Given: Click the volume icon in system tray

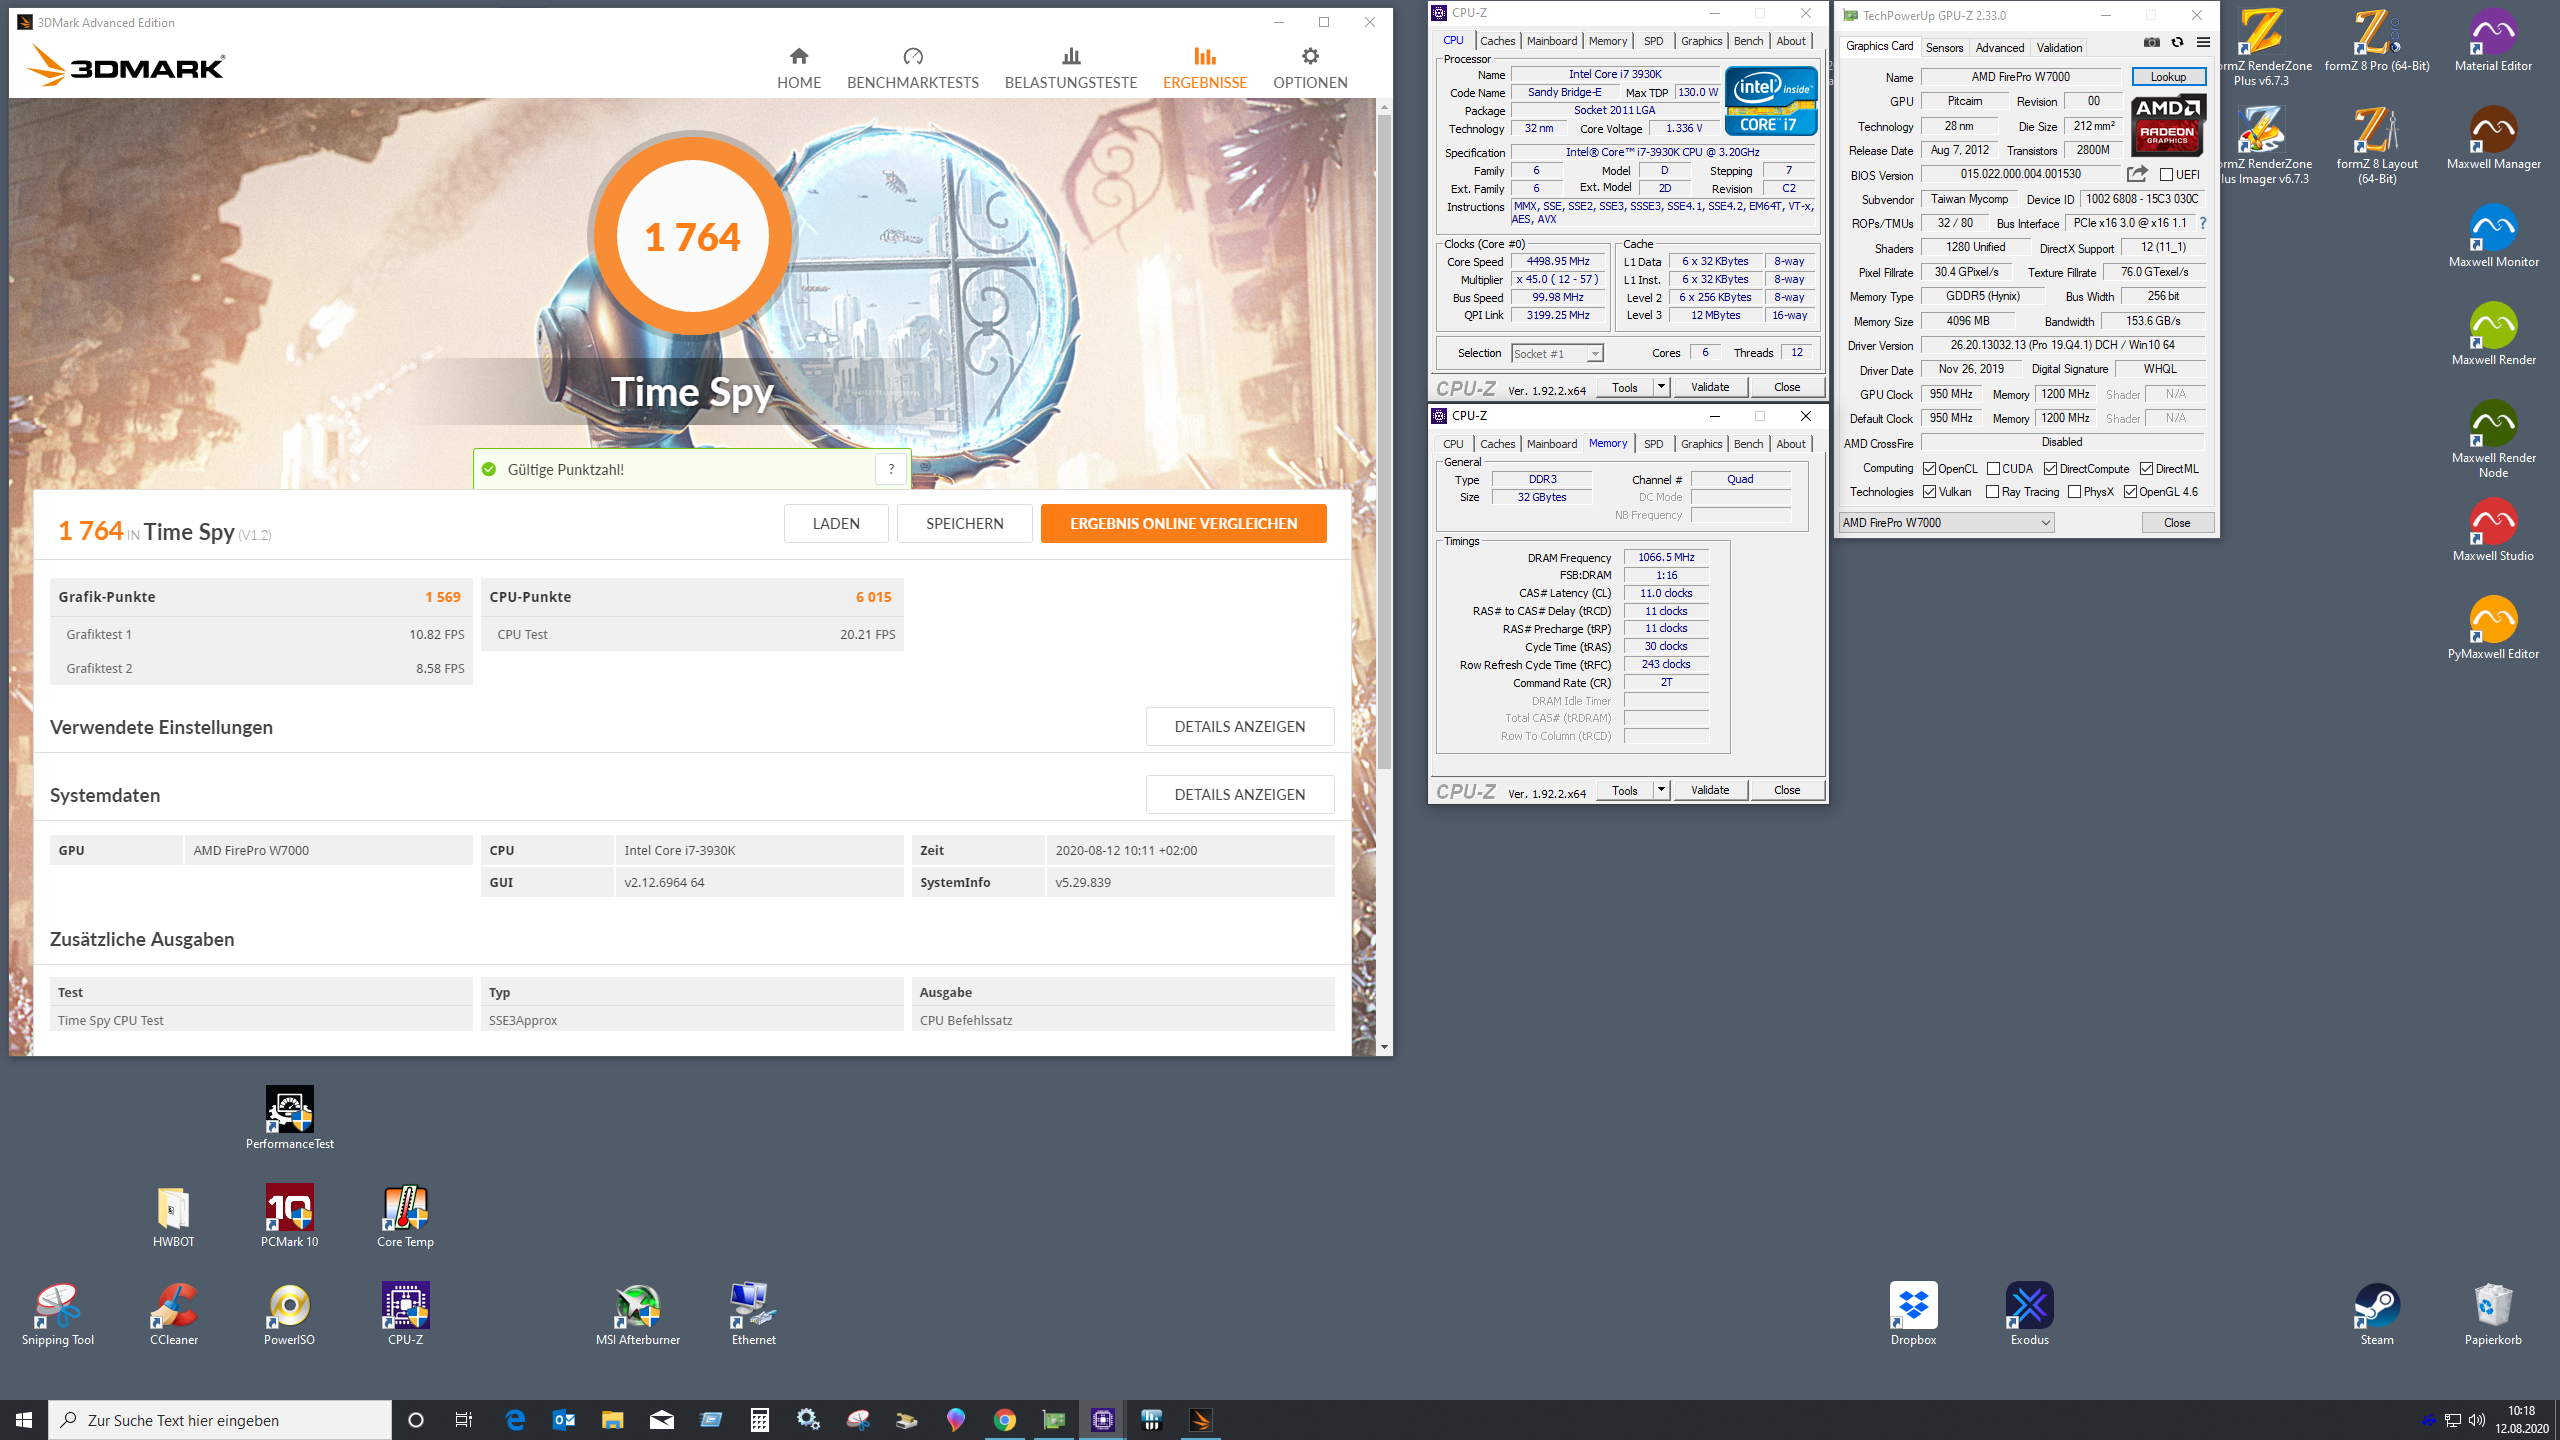Looking at the screenshot, I should (2477, 1420).
